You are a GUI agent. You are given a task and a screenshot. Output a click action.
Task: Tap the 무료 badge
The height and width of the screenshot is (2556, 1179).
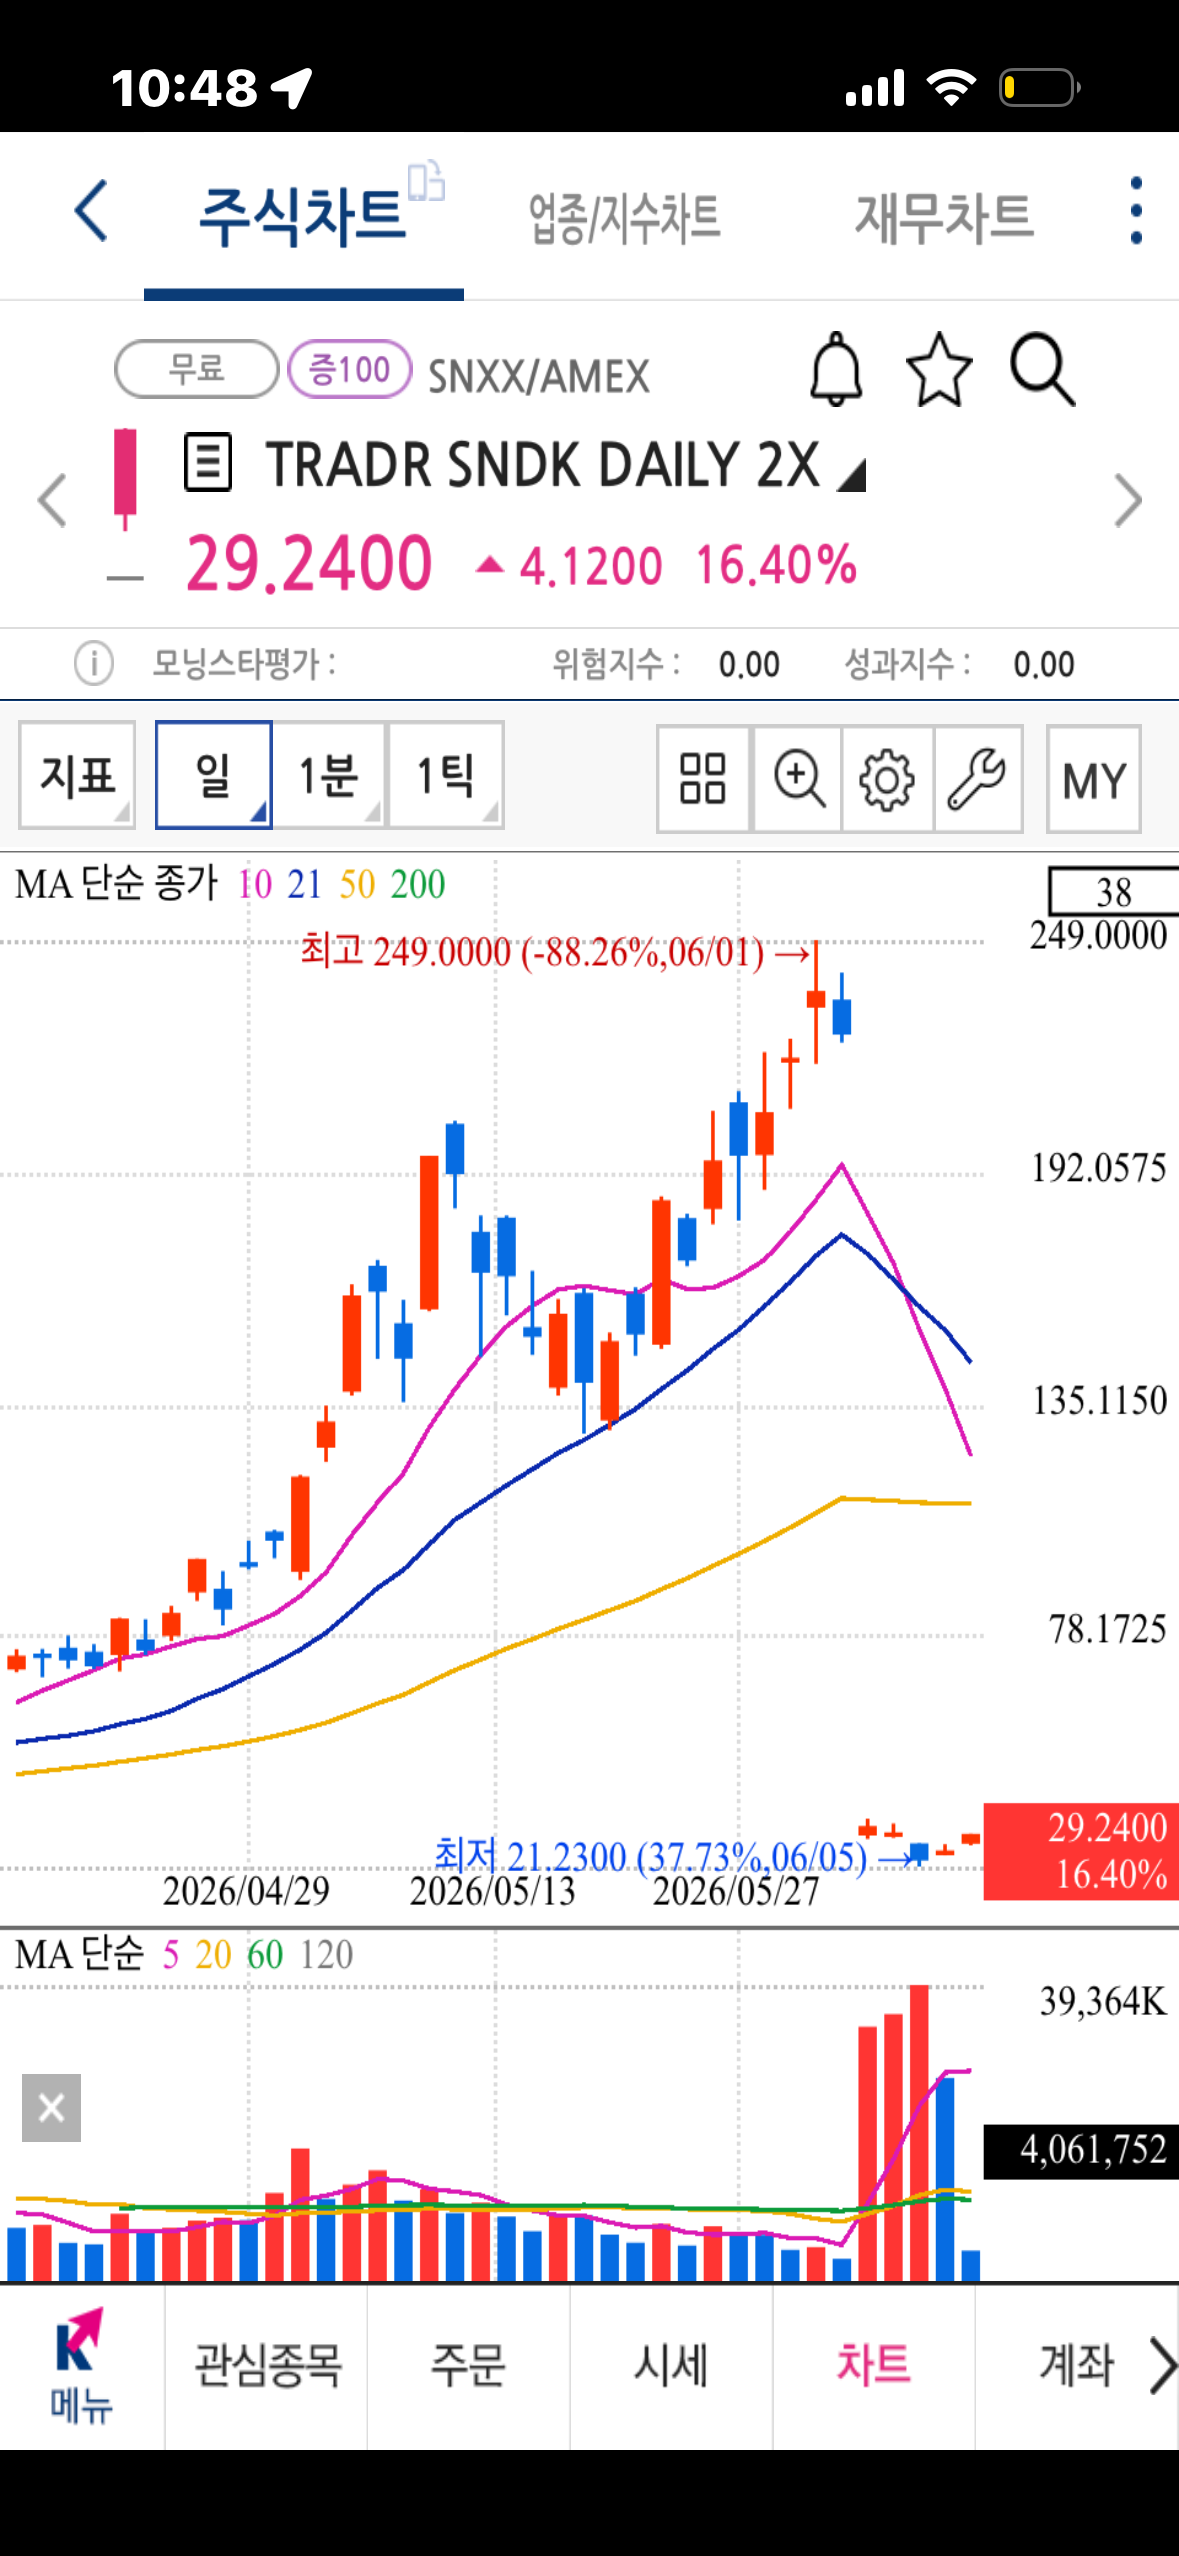point(196,369)
